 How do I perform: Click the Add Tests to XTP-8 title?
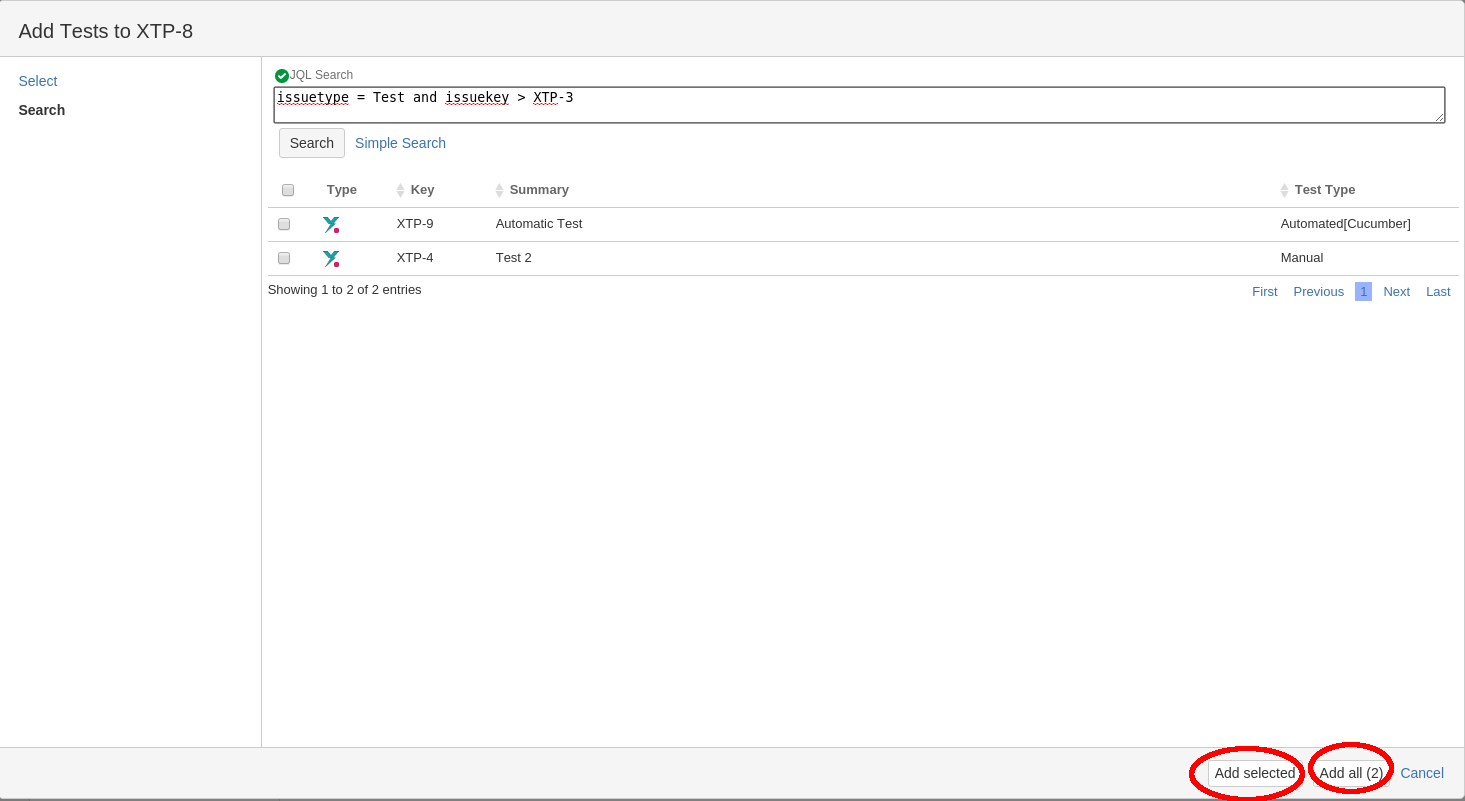106,31
